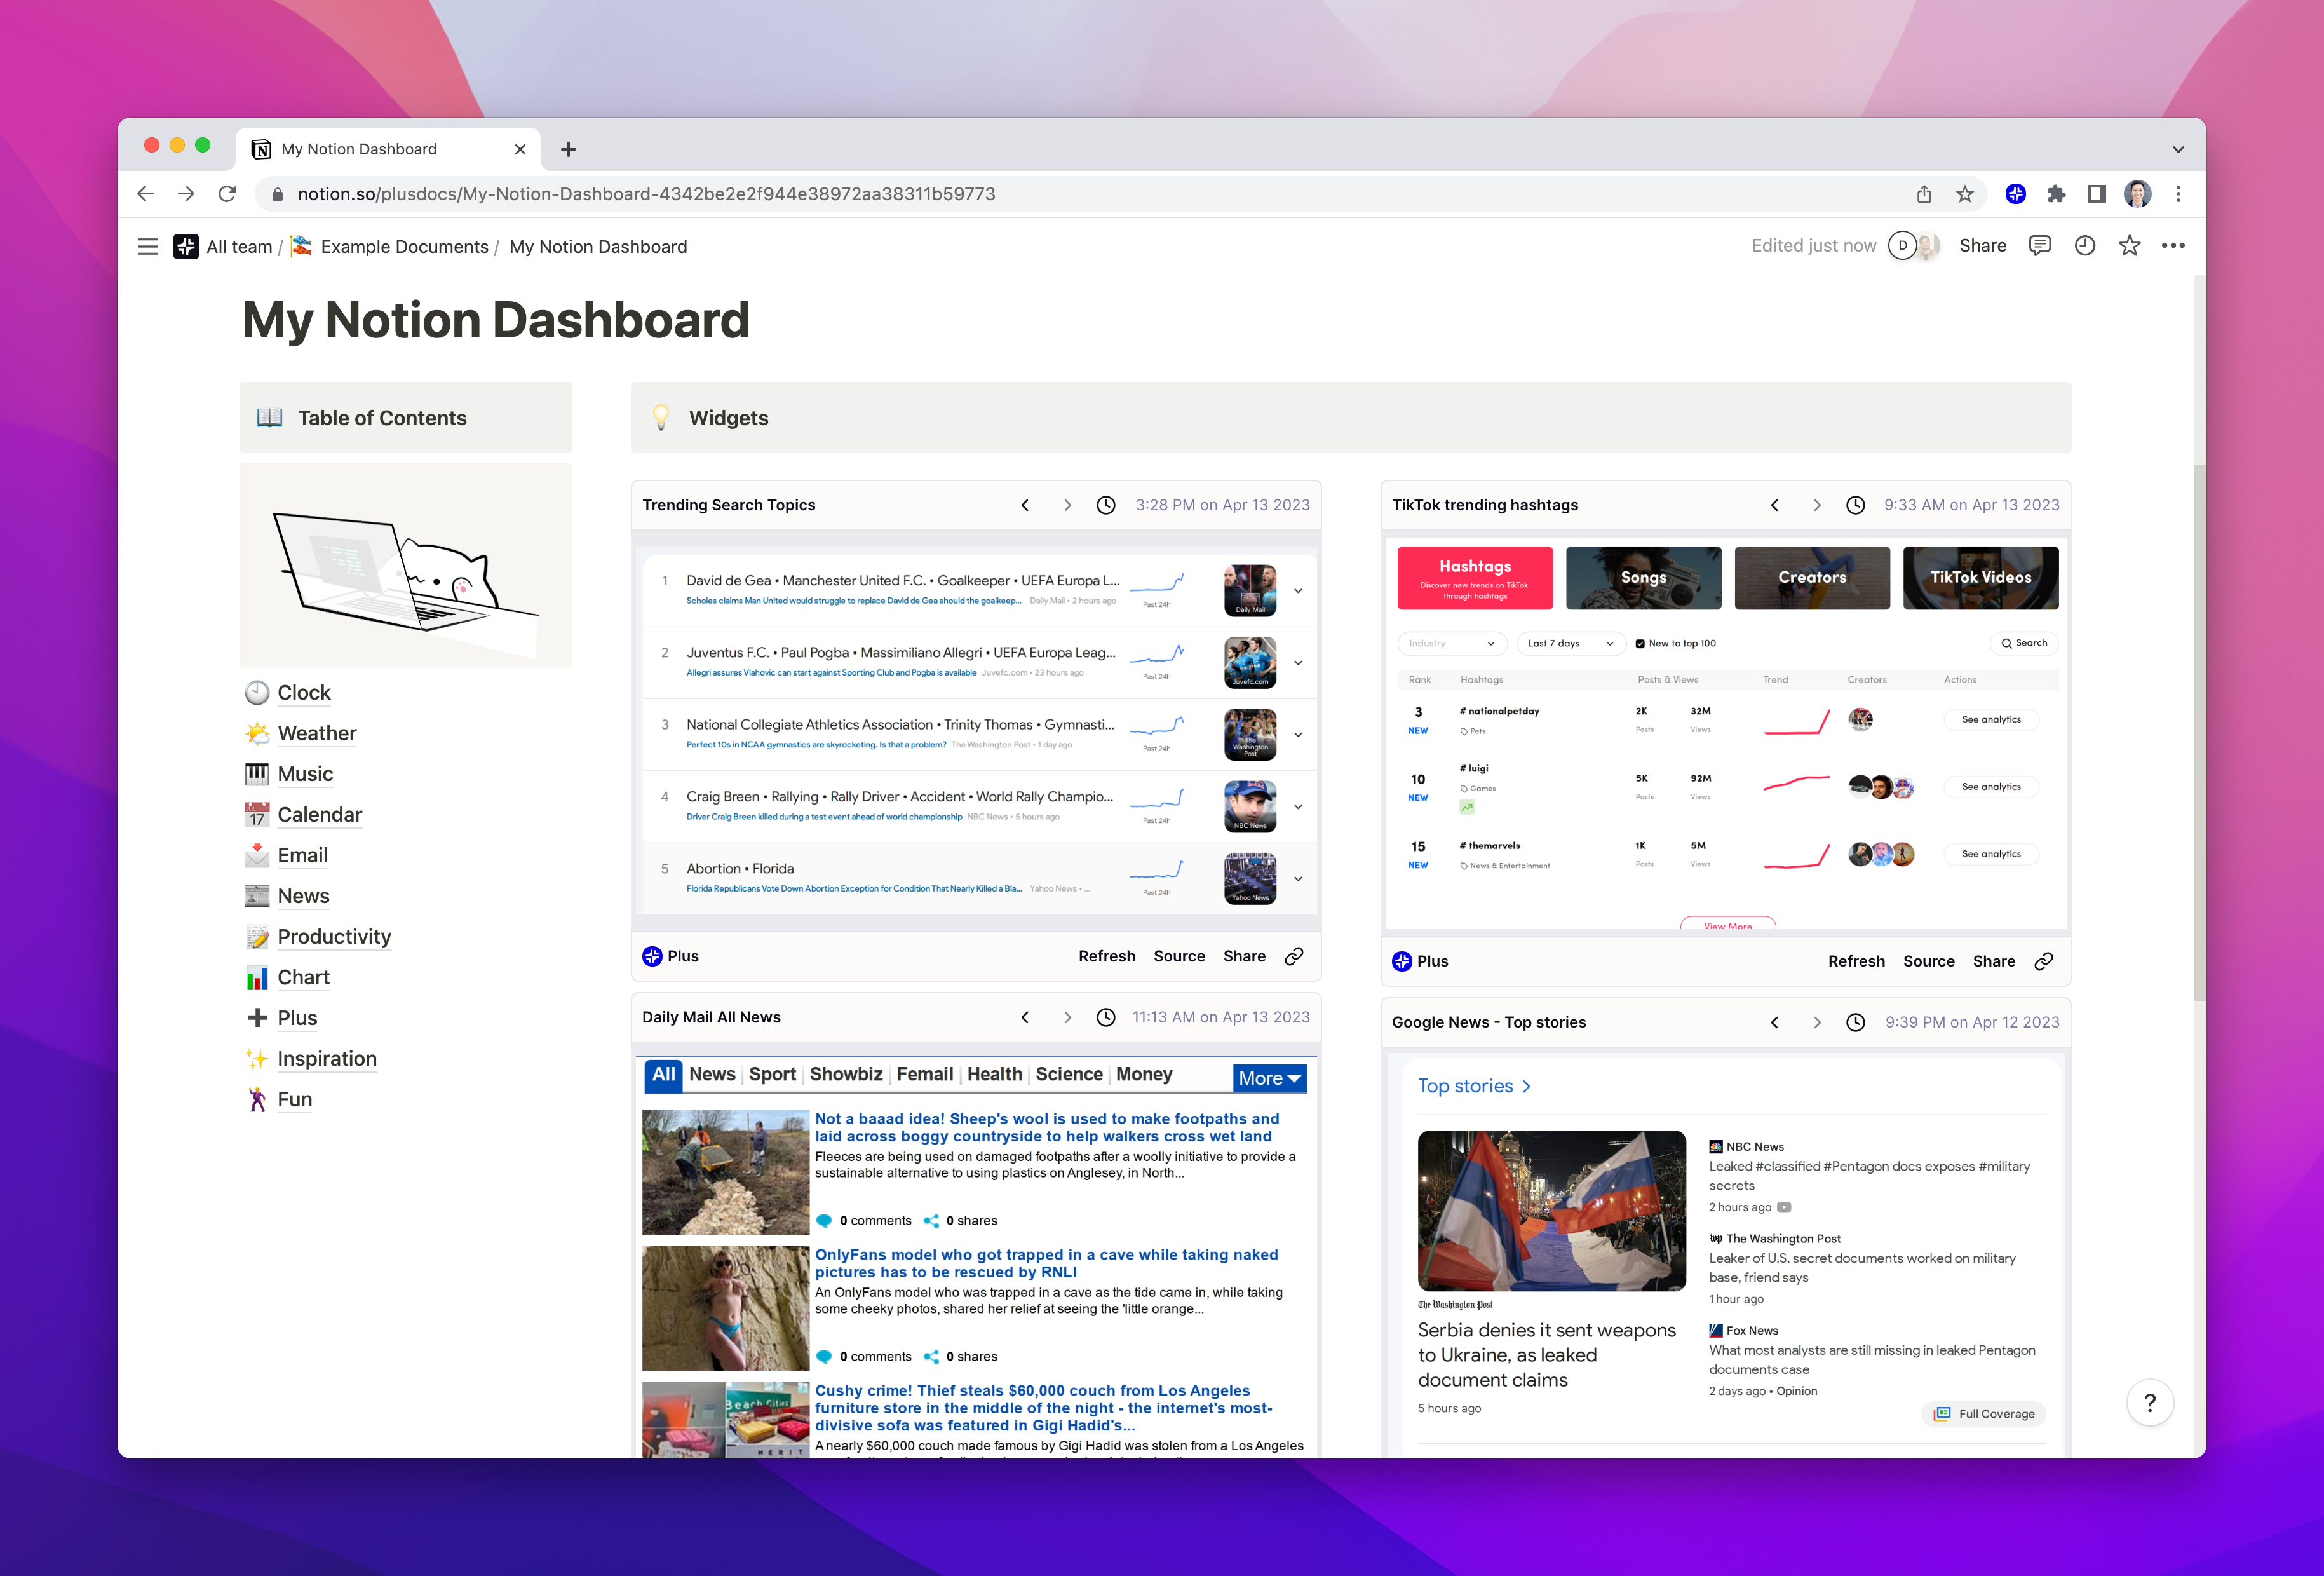The image size is (2324, 1576).
Task: Open the three-dot page options menu
Action: [2173, 246]
